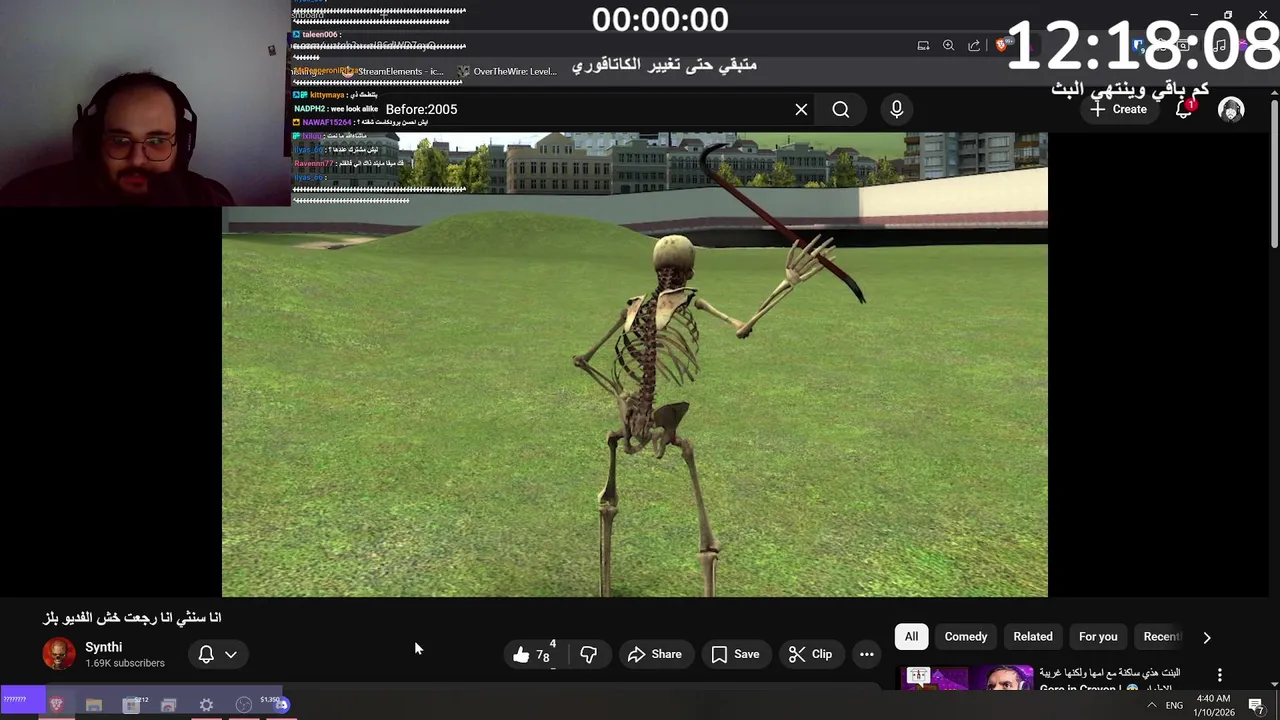Open Settings gear from taskbar

pyautogui.click(x=206, y=705)
